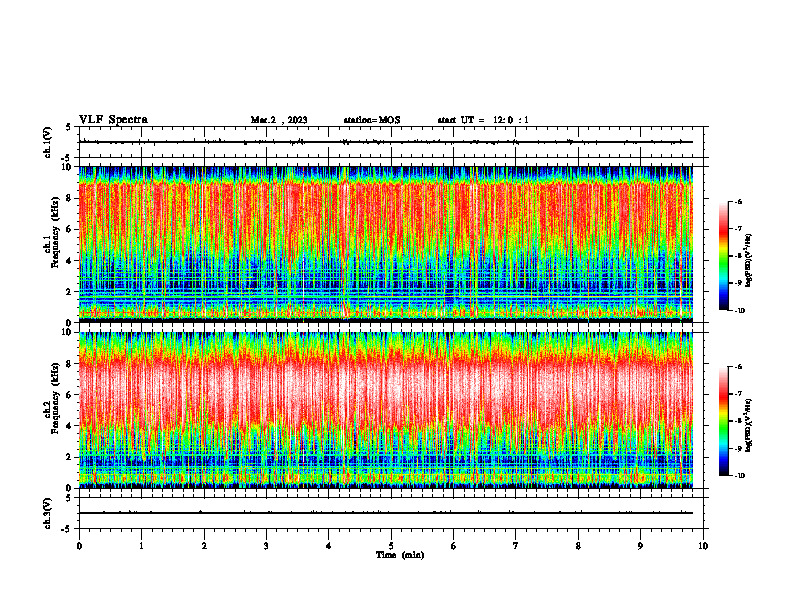Click time axis tick label "4"
The width and height of the screenshot is (792, 612).
click(329, 546)
